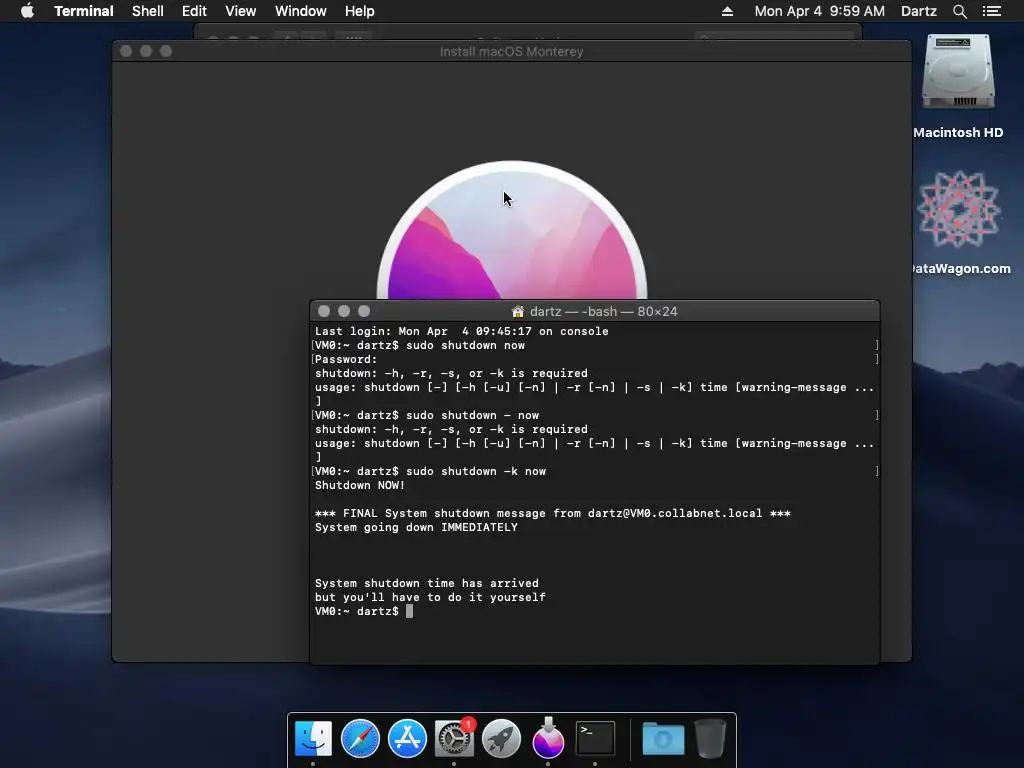Minimize the Install macOS Monterey window

[x=146, y=51]
